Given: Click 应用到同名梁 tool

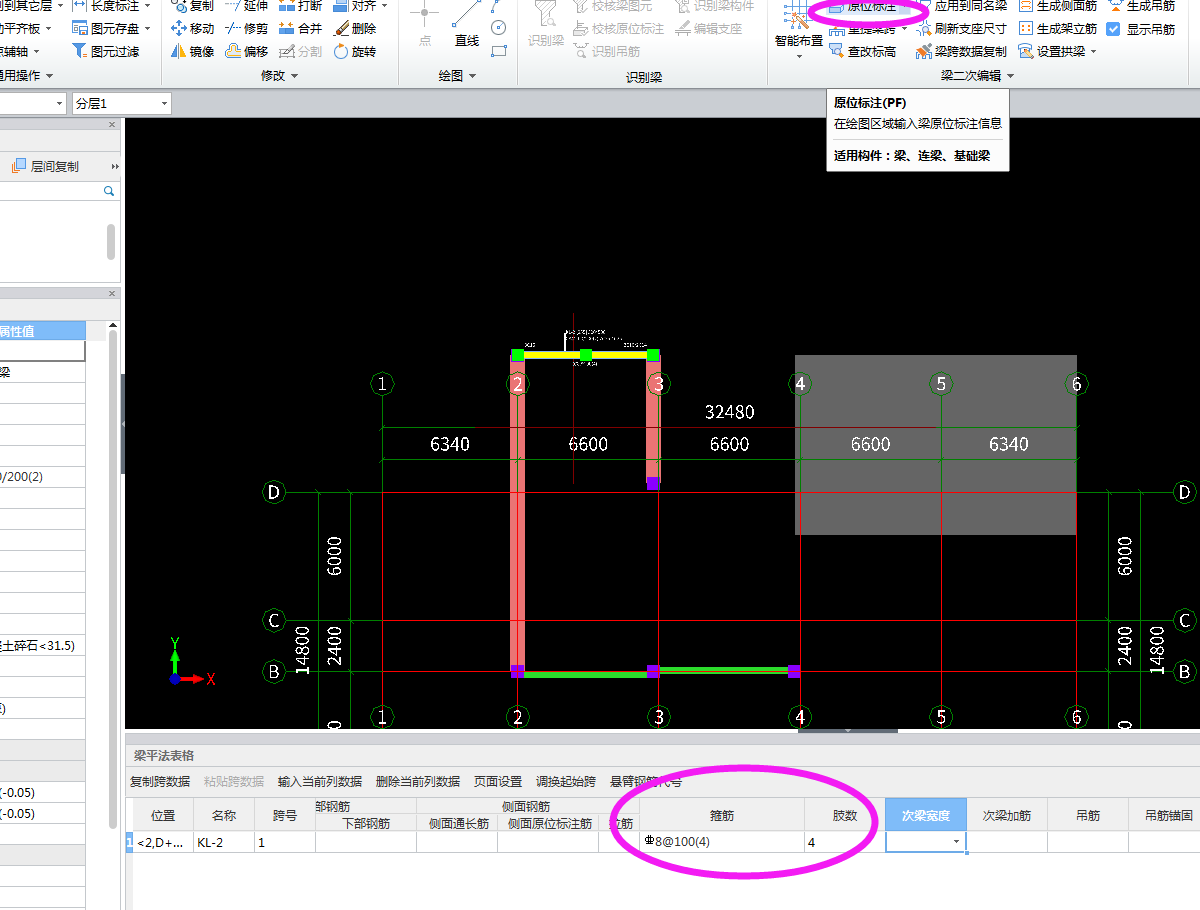Looking at the screenshot, I should (960, 6).
